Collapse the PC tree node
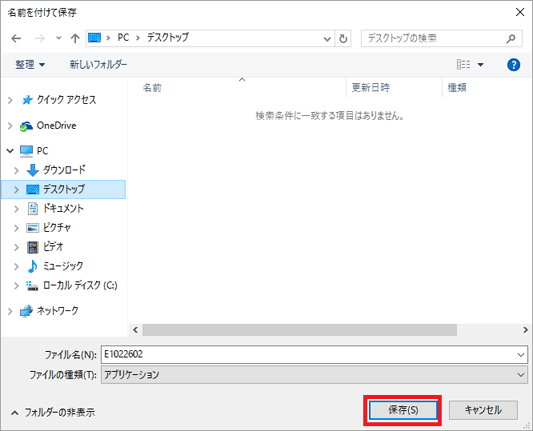533x431 pixels. point(10,151)
